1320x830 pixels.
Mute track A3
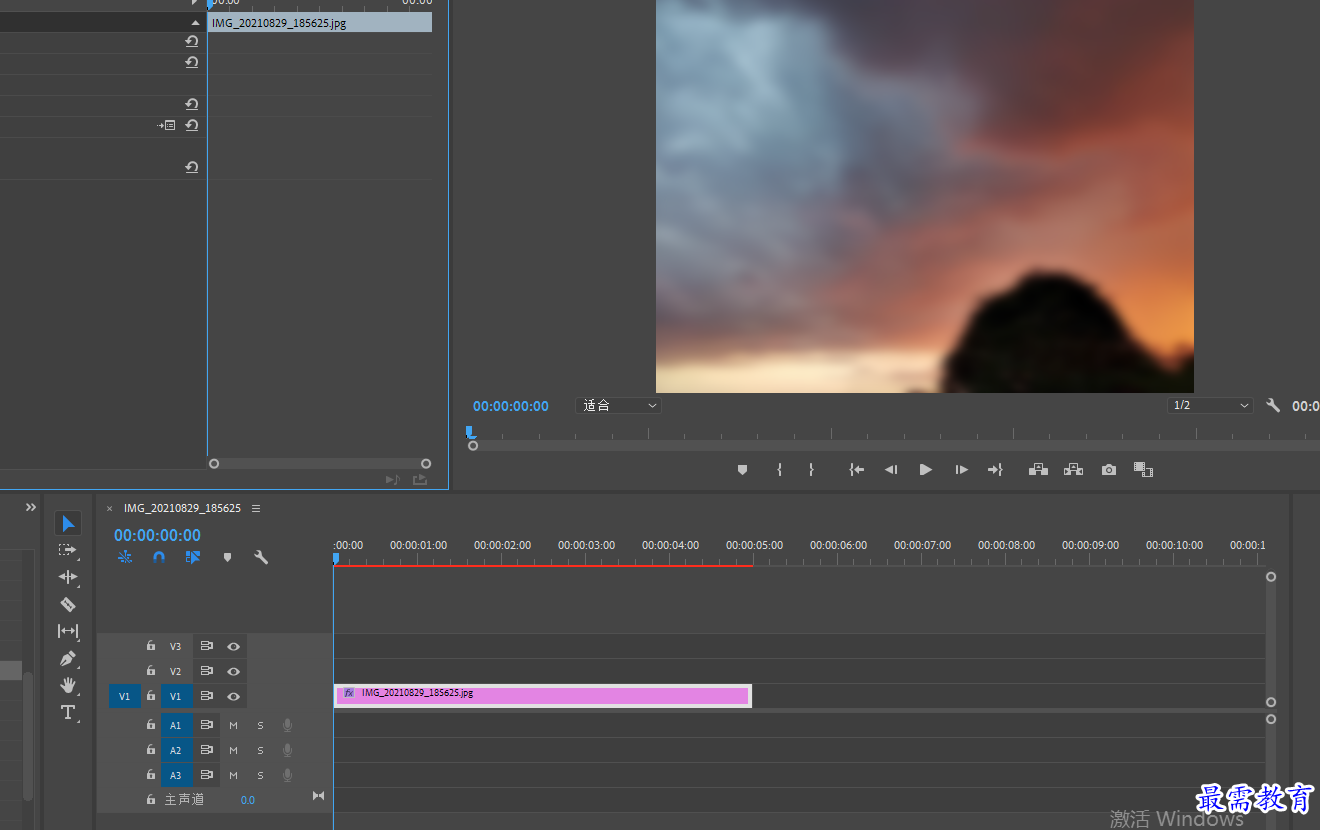click(x=233, y=775)
